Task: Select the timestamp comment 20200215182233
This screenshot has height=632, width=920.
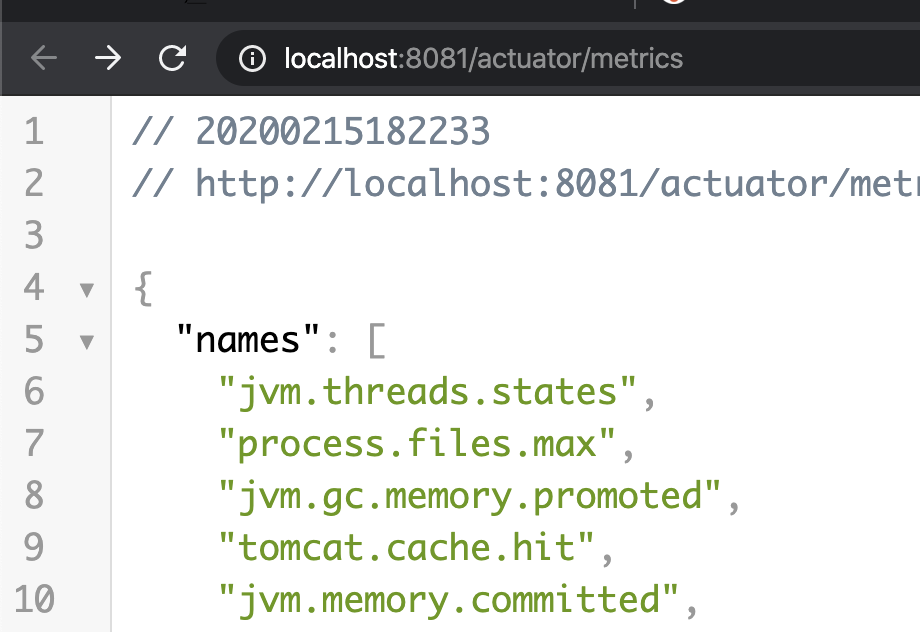Action: (x=312, y=131)
